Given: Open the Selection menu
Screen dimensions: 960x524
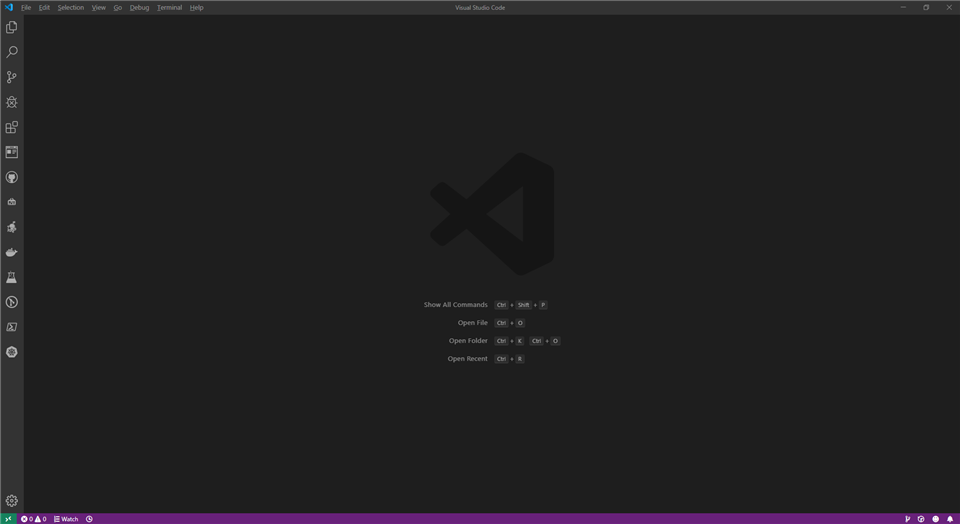Looking at the screenshot, I should (x=70, y=7).
